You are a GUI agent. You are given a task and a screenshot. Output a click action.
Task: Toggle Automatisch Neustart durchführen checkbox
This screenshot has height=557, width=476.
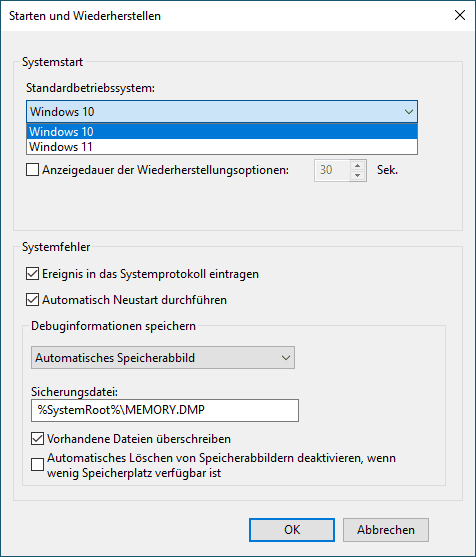(32, 300)
